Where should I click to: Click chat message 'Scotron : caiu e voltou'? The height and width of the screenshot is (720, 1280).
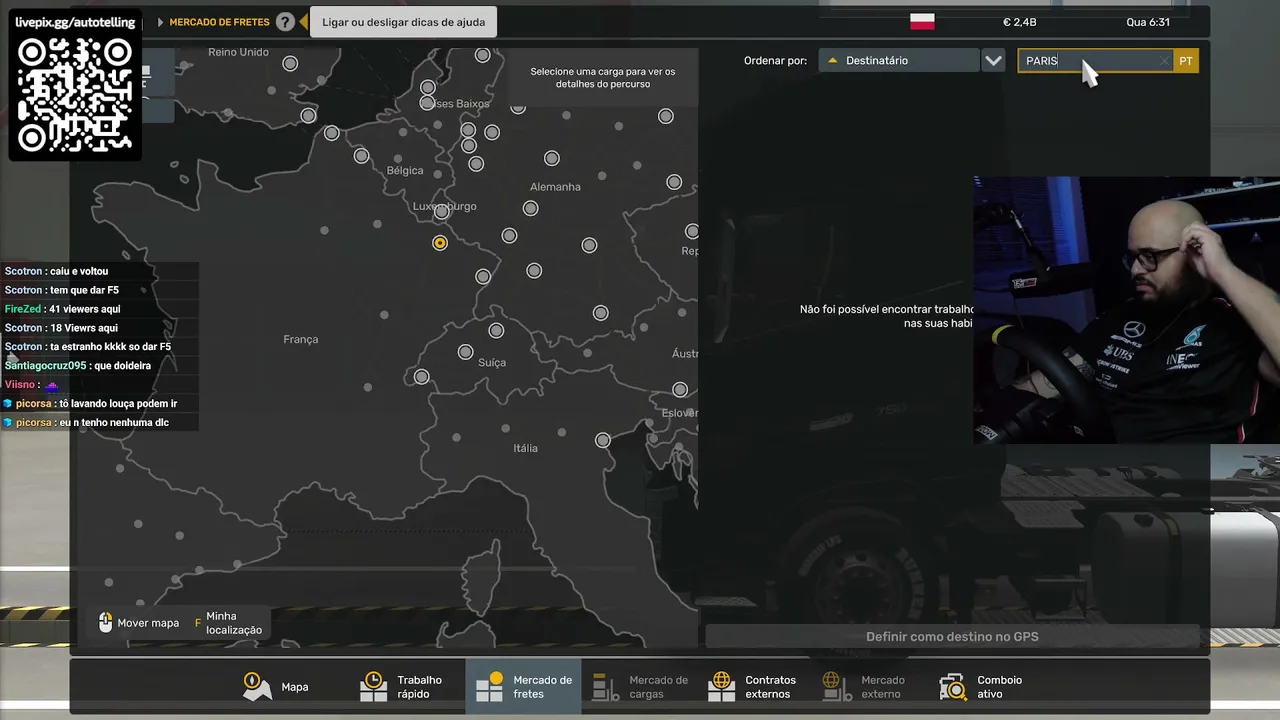[x=56, y=271]
